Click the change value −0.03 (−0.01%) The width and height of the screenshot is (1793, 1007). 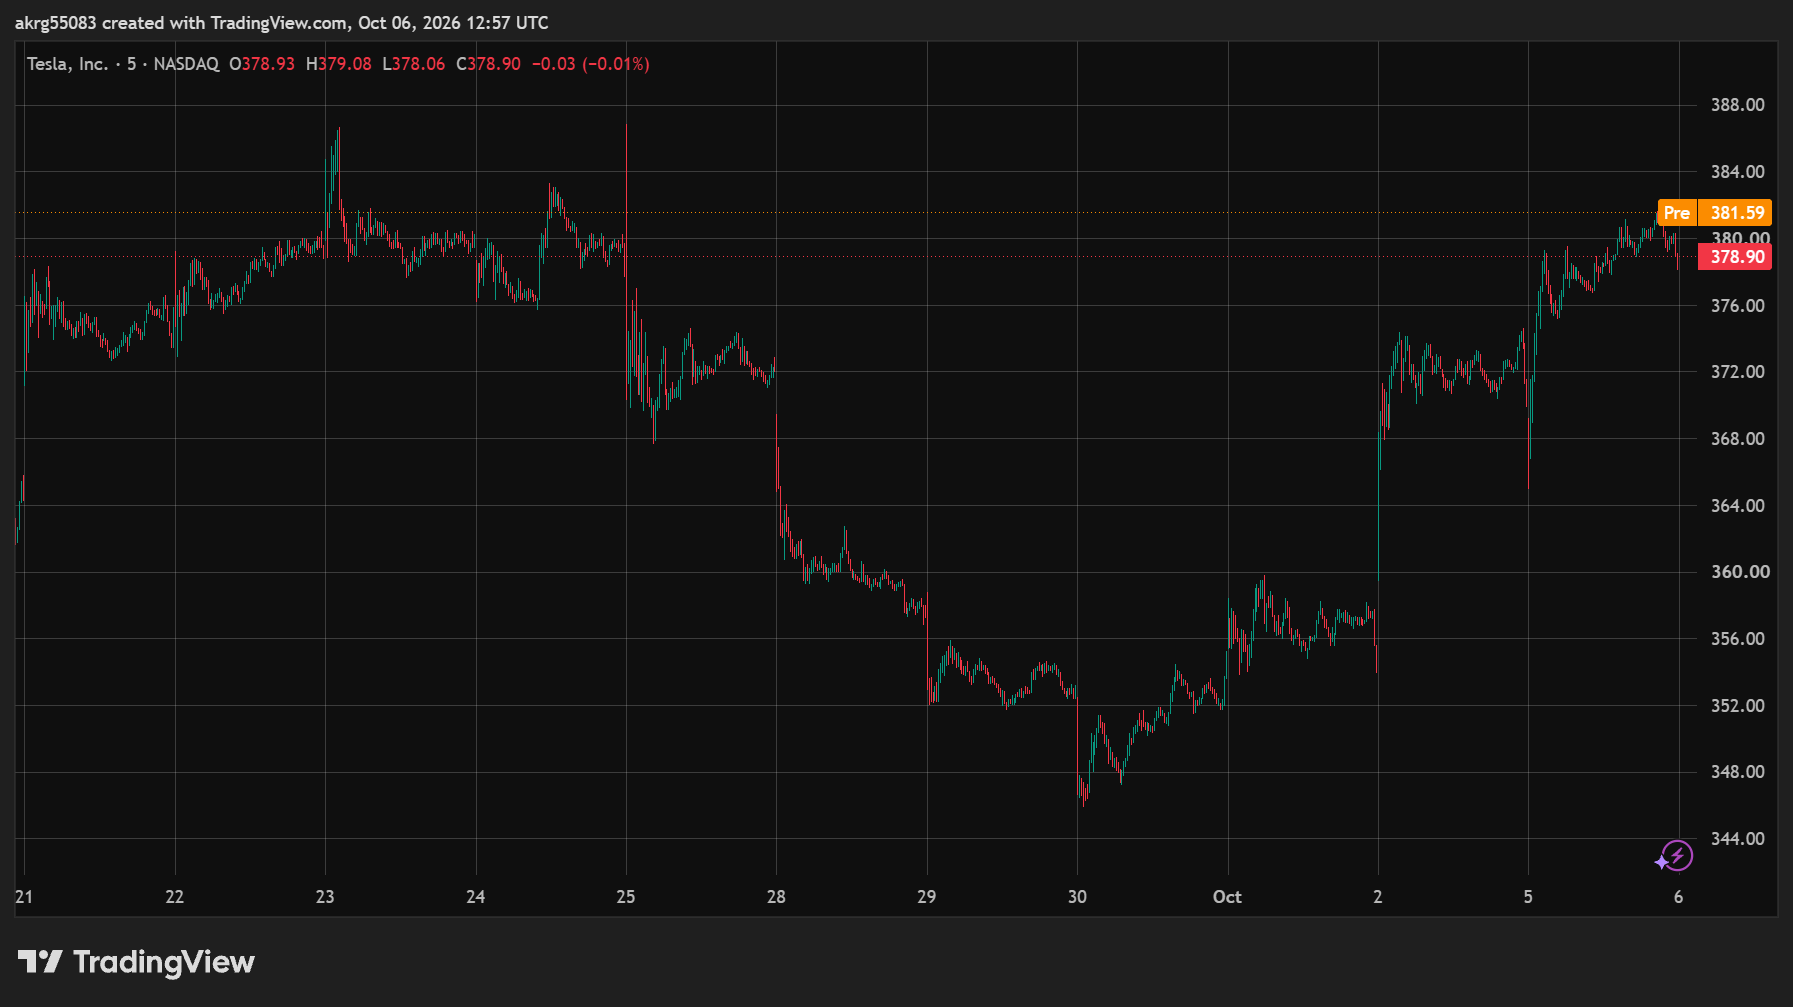tap(591, 64)
